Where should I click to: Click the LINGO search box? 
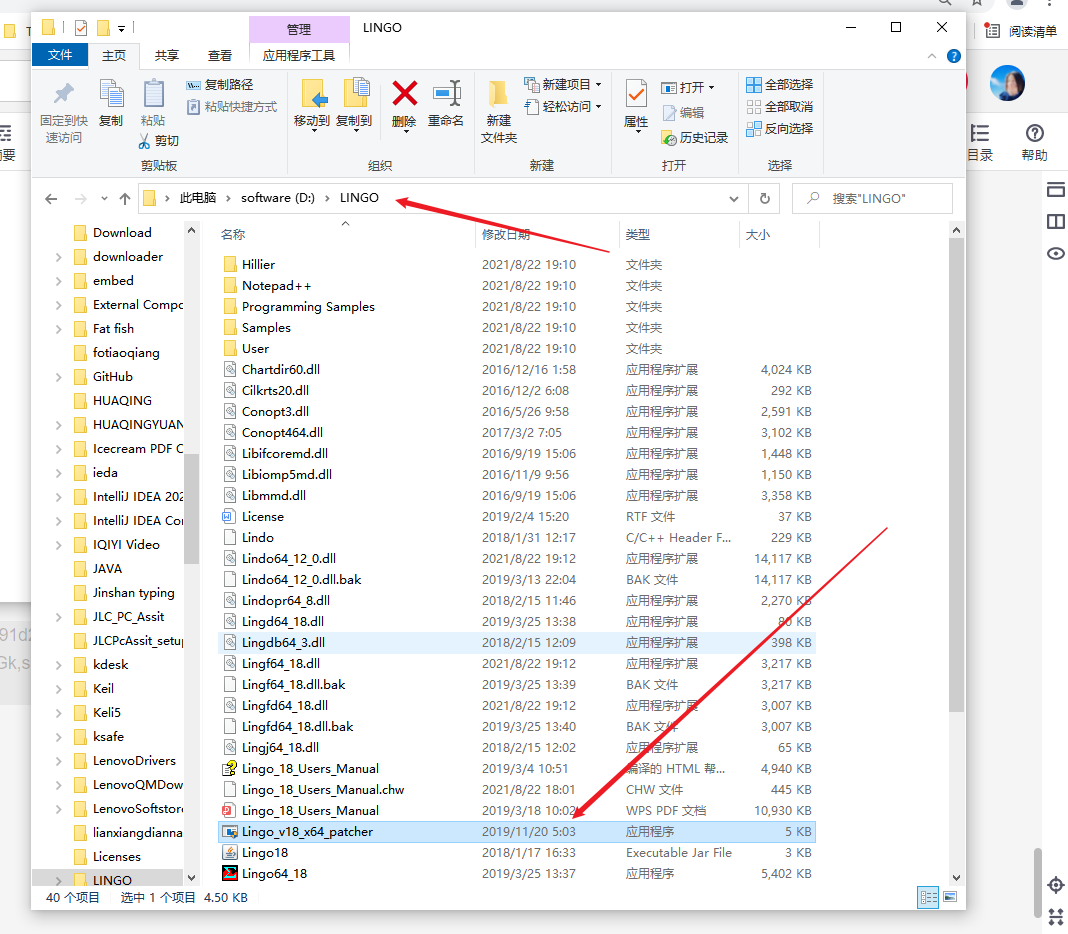coord(872,198)
